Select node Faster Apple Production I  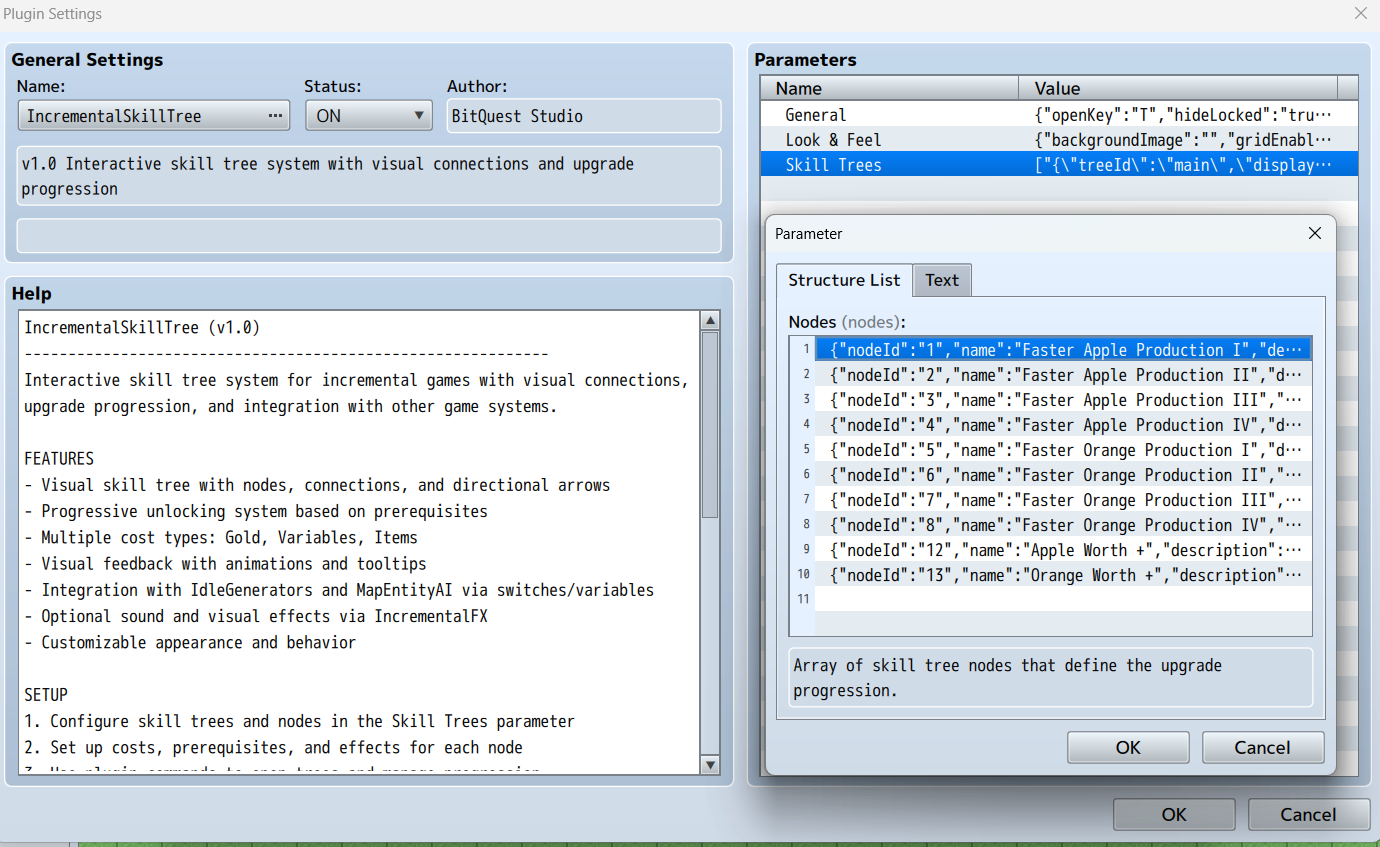[1063, 350]
